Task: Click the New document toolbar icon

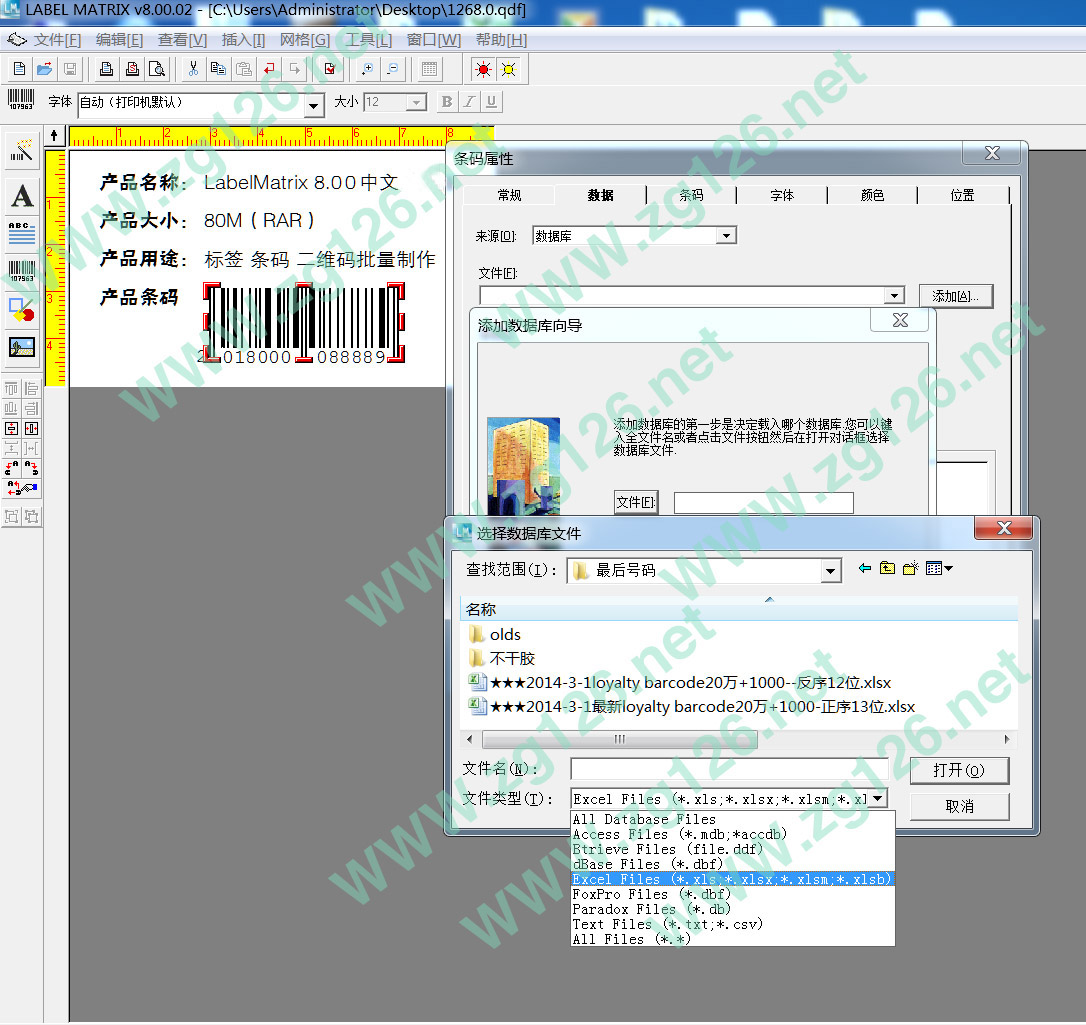Action: pyautogui.click(x=19, y=69)
